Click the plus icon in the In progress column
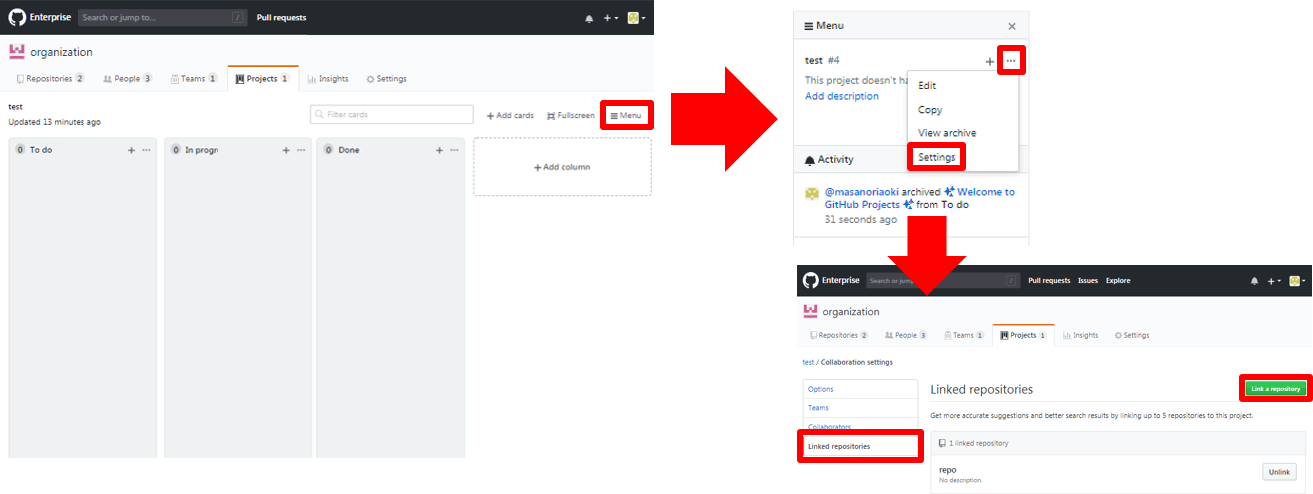The image size is (1313, 494). [x=286, y=150]
